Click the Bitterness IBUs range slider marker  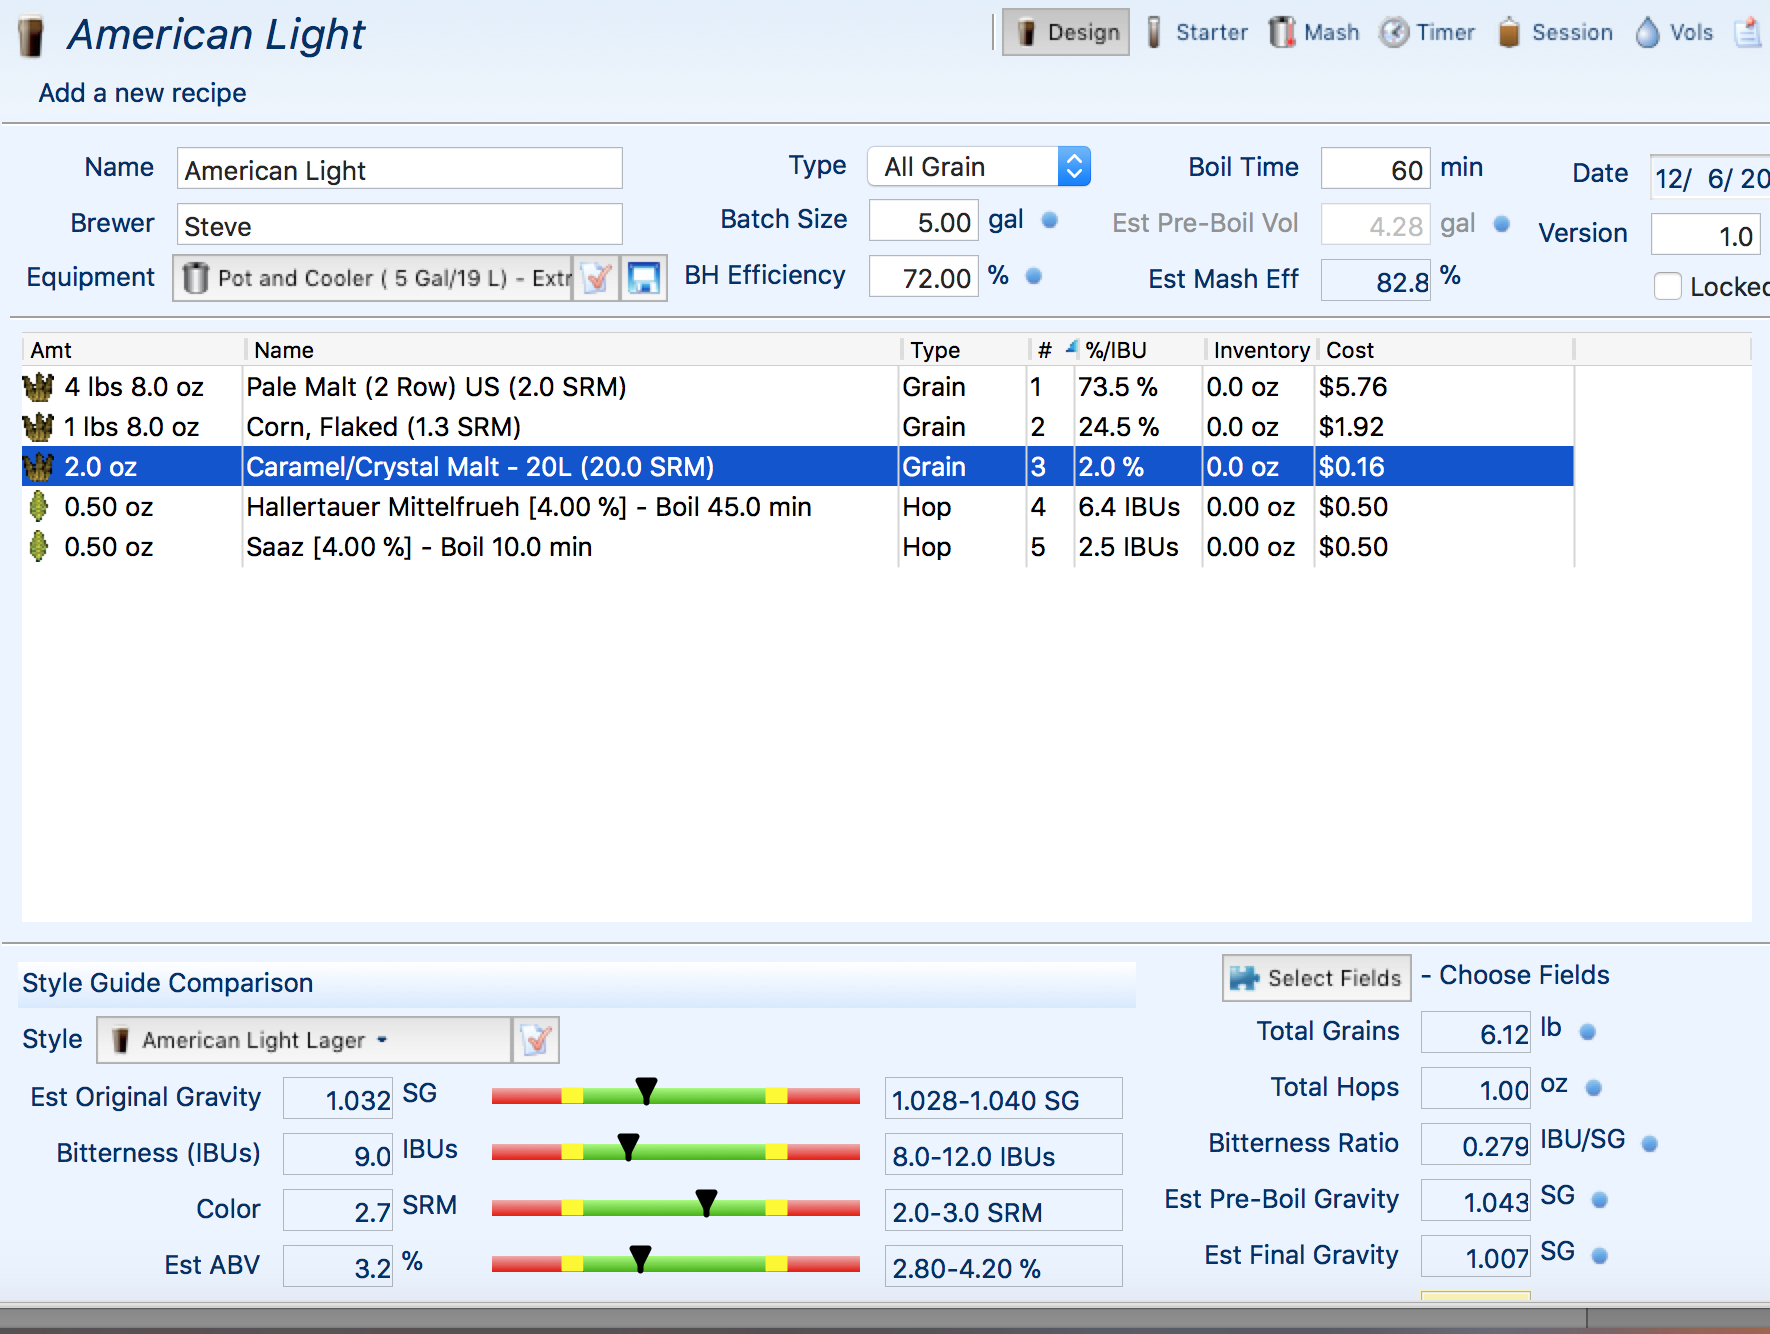[628, 1147]
